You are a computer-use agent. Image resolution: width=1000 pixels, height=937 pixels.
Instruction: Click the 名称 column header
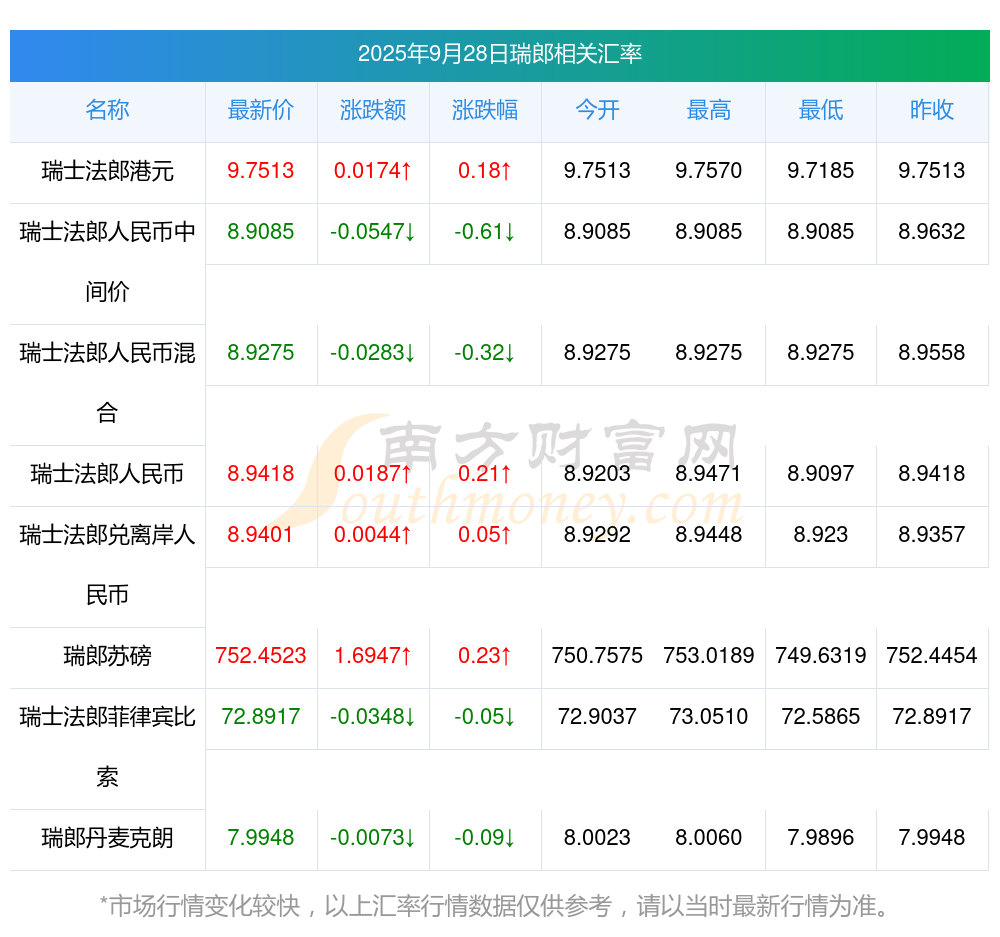point(107,110)
